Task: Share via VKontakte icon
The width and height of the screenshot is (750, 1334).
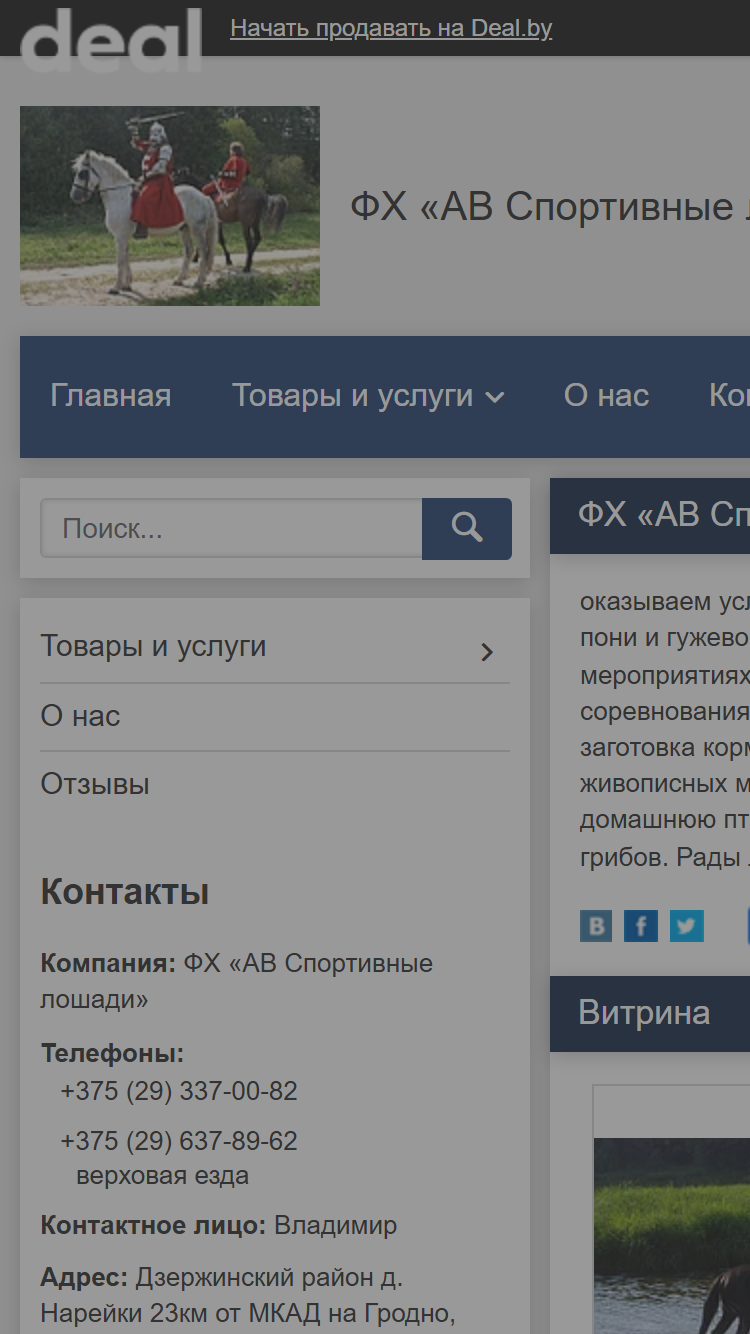Action: pyautogui.click(x=596, y=926)
